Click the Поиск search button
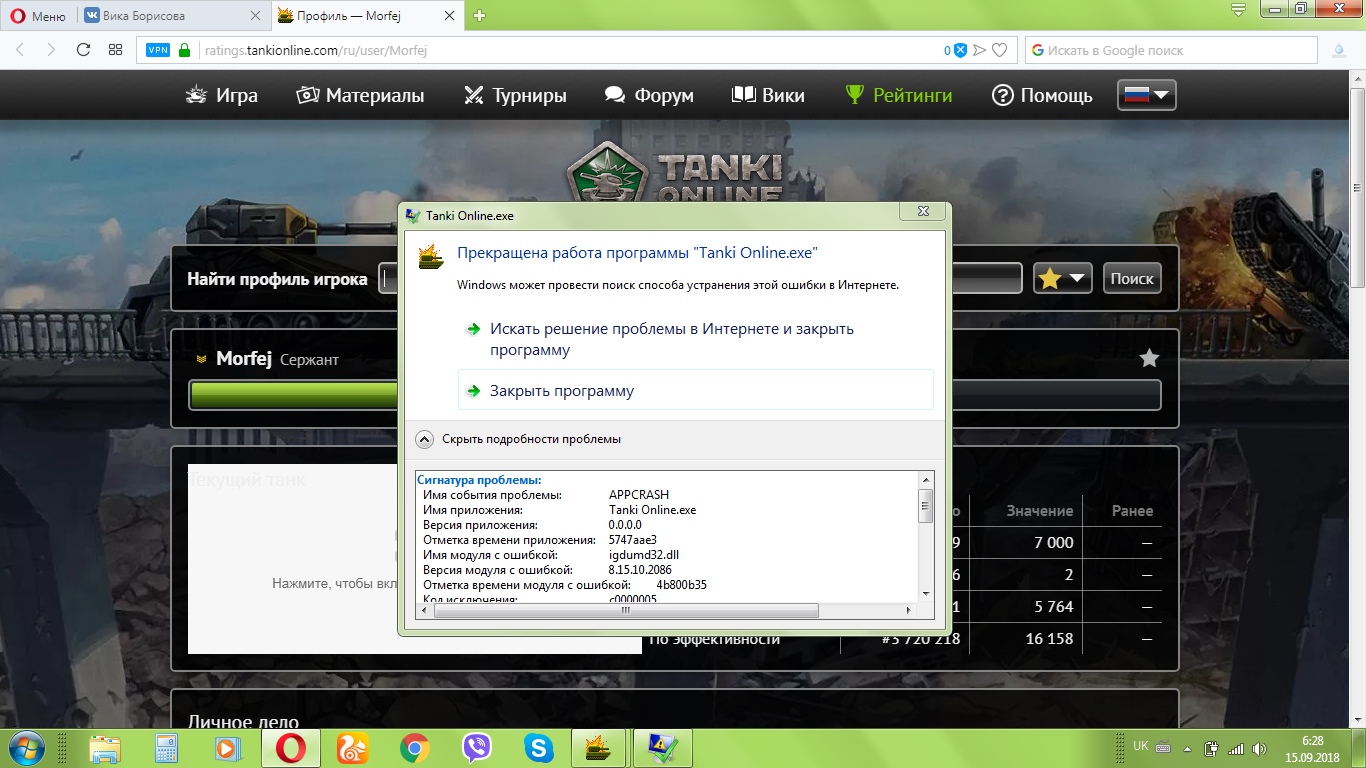This screenshot has height=768, width=1366. pos(1132,279)
